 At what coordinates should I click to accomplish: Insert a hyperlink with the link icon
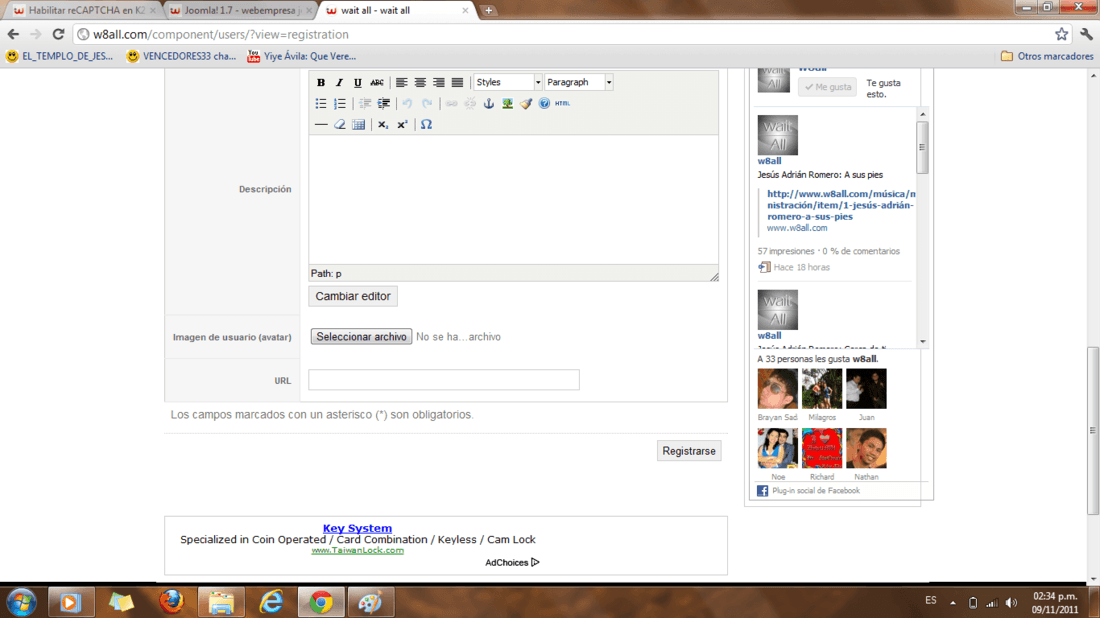click(x=451, y=104)
